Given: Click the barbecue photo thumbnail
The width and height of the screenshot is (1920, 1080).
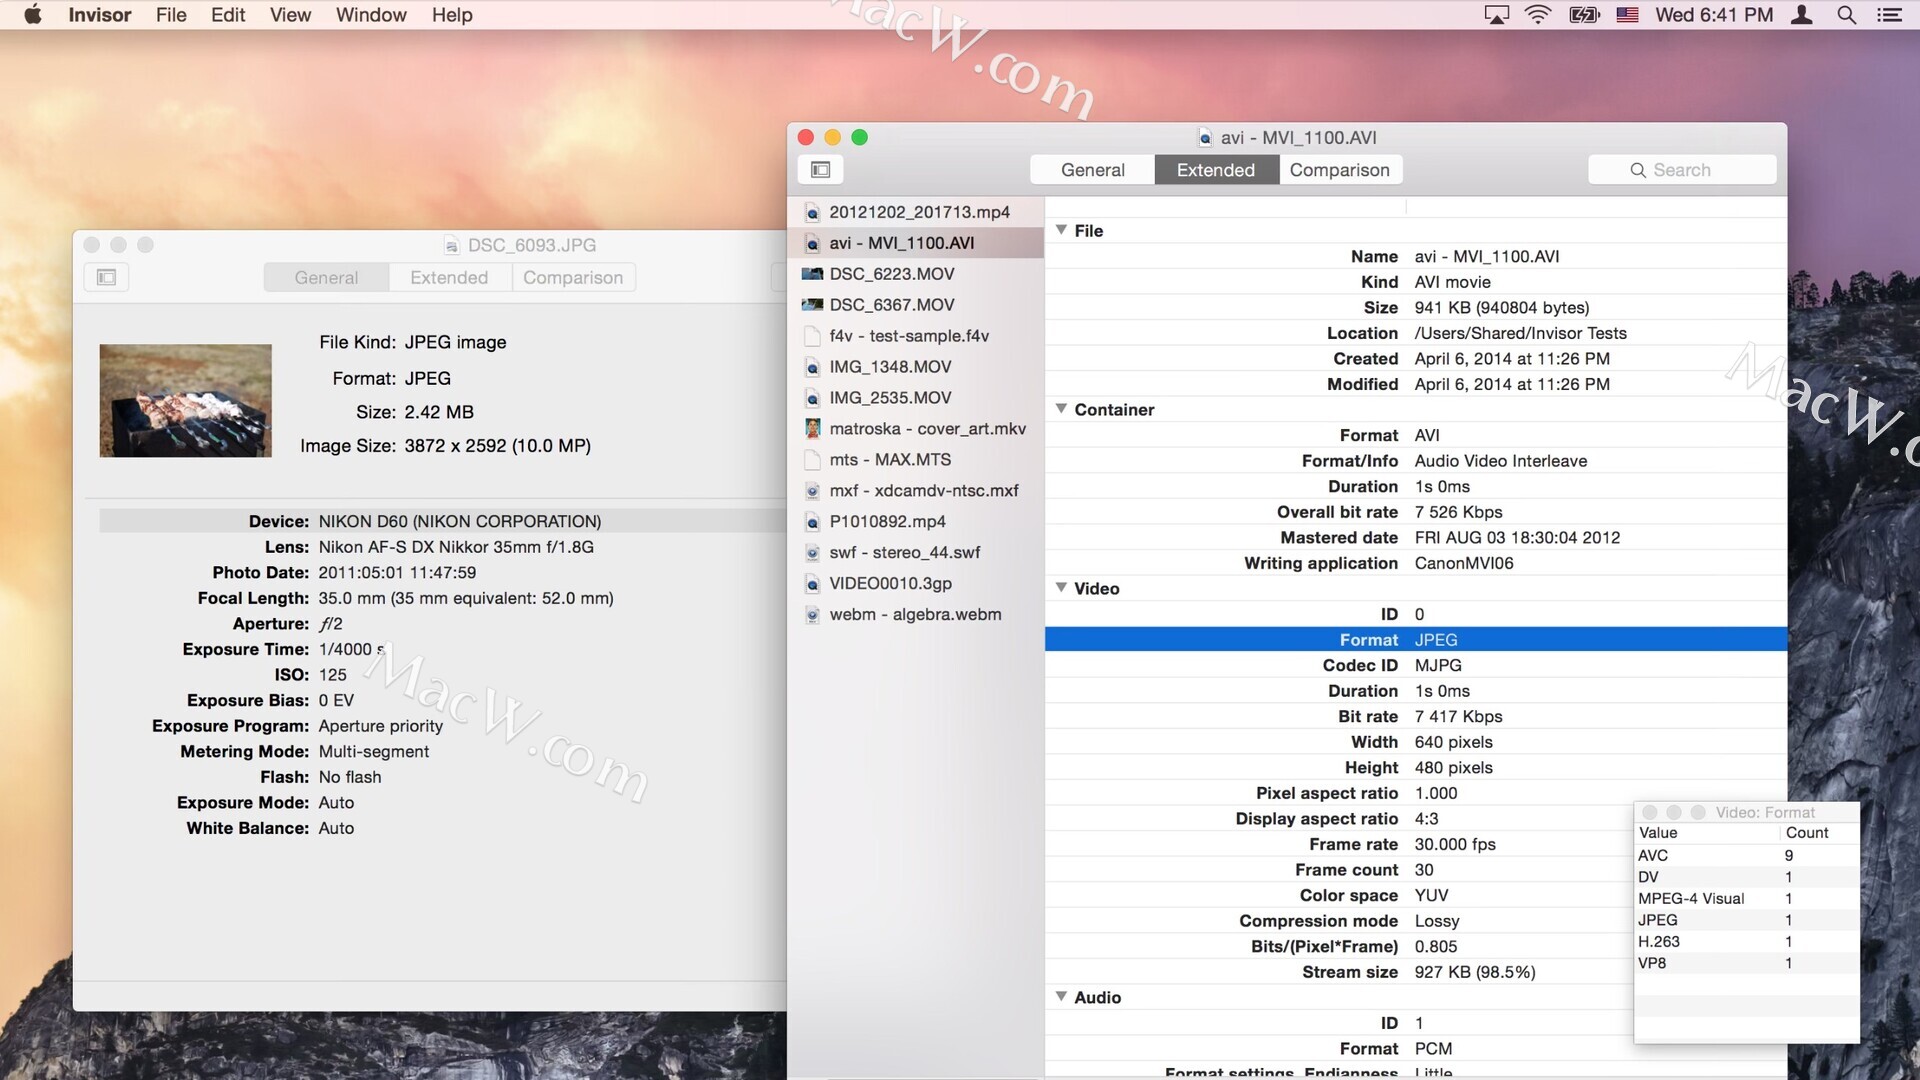Looking at the screenshot, I should coord(186,401).
